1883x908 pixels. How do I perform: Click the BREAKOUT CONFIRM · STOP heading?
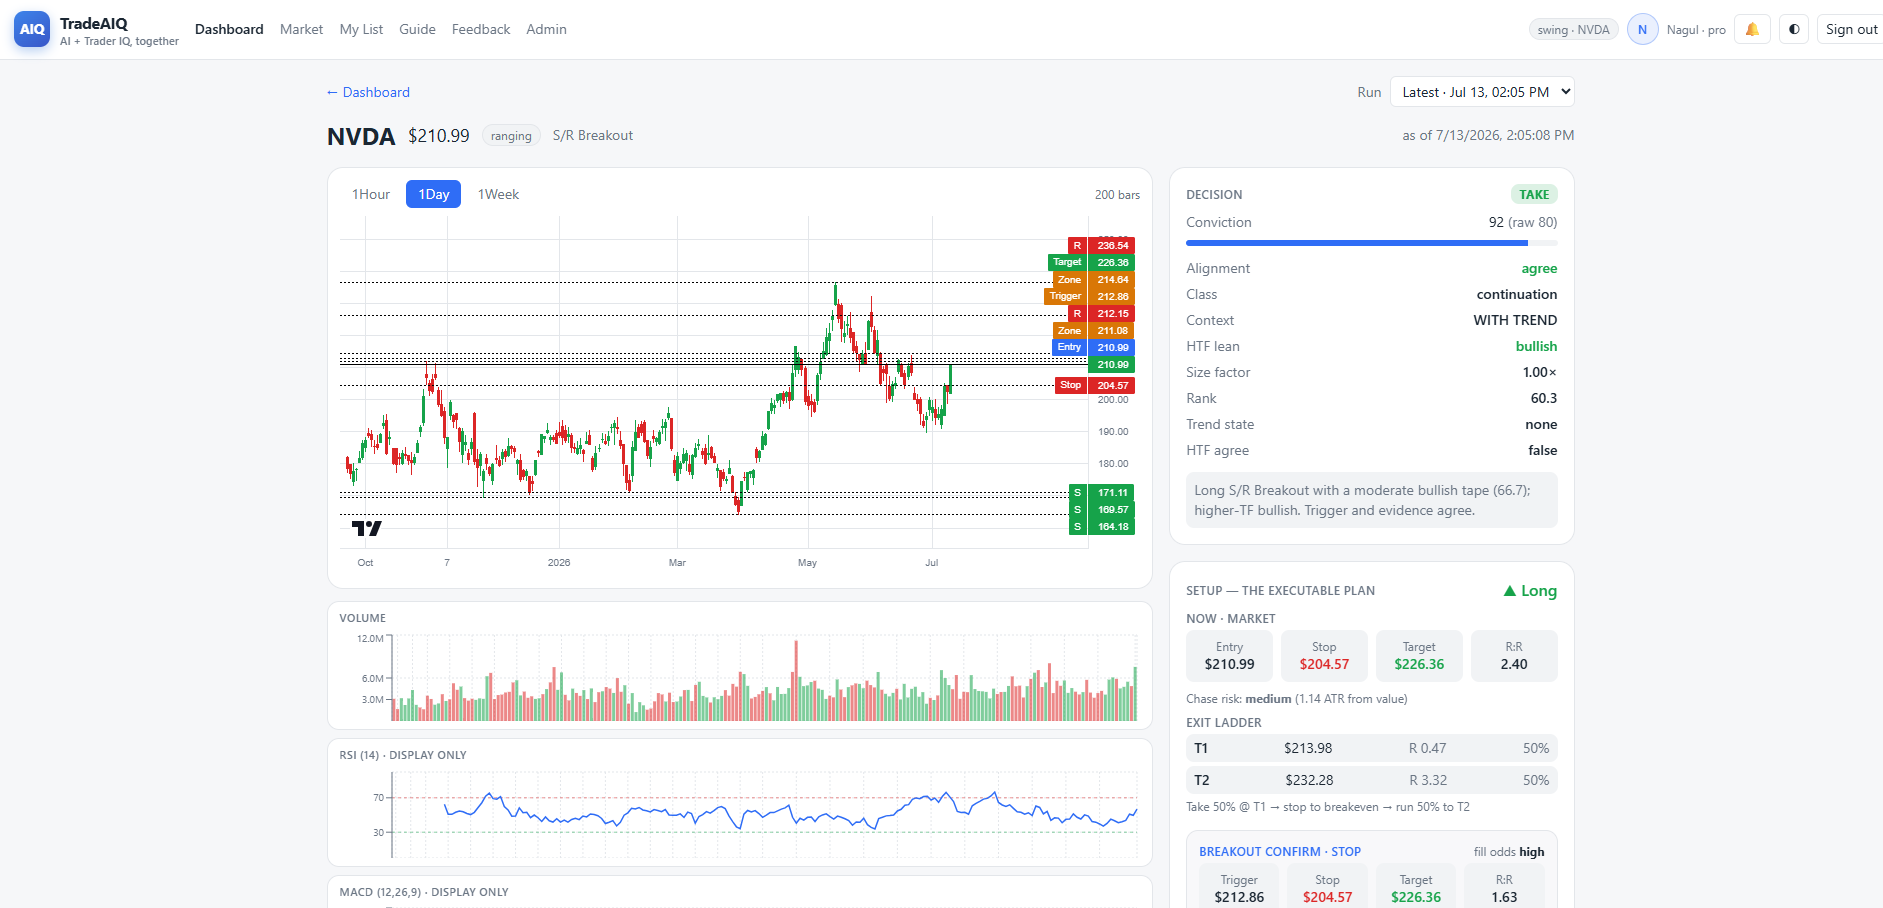(x=1280, y=852)
